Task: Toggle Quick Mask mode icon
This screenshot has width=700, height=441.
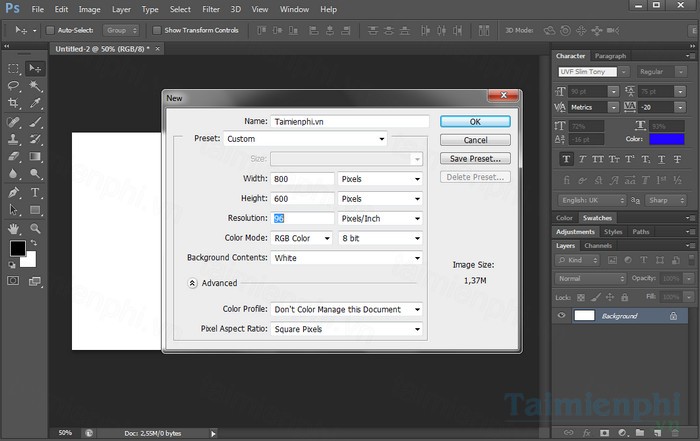Action: coord(13,281)
